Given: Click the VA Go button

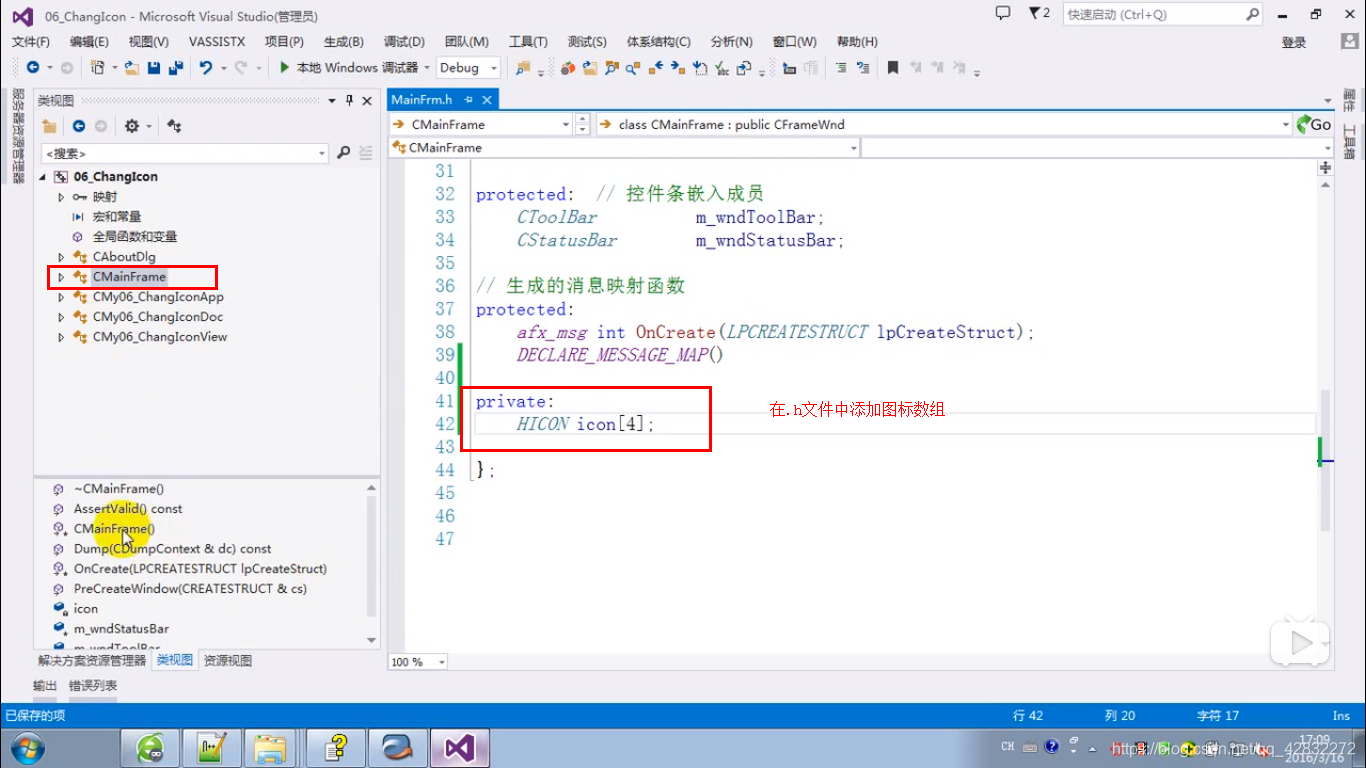Looking at the screenshot, I should 1314,125.
